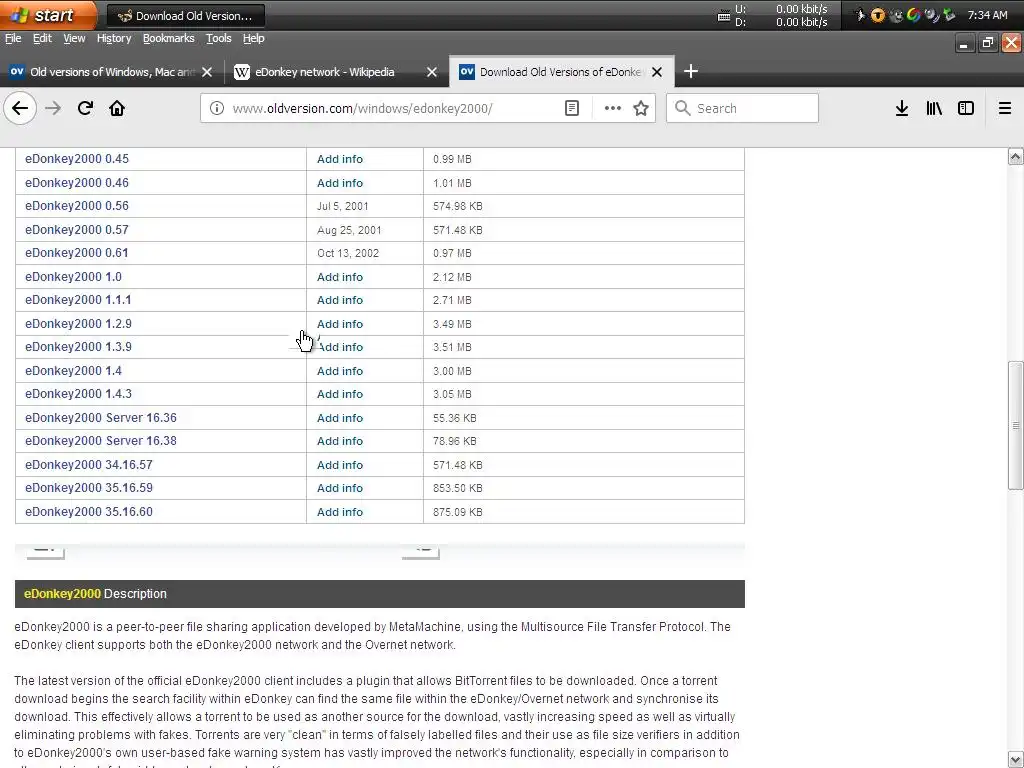
Task: Open the Bookmarks menu
Action: coord(168,39)
